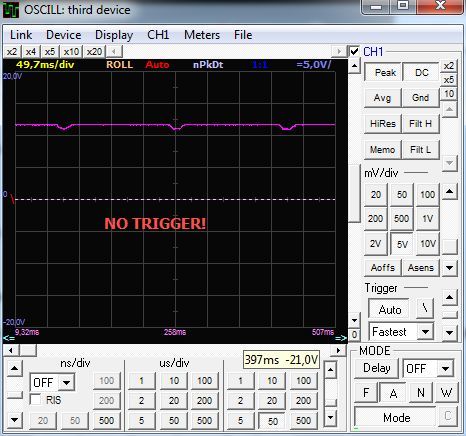The image size is (466, 436).
Task: Set sensitivity to 20 mV/div
Action: [376, 194]
